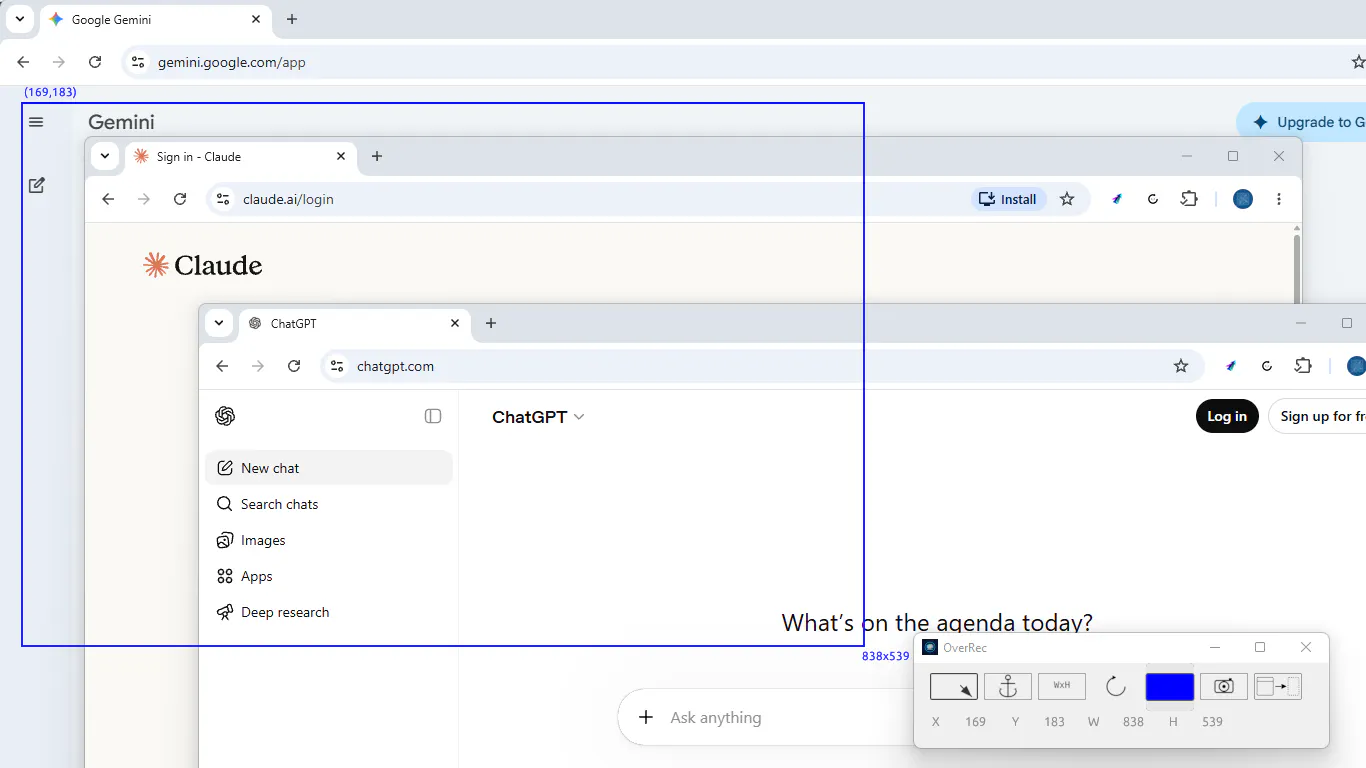This screenshot has height=768, width=1366.
Task: Click the Claude logo on login page
Action: [203, 265]
